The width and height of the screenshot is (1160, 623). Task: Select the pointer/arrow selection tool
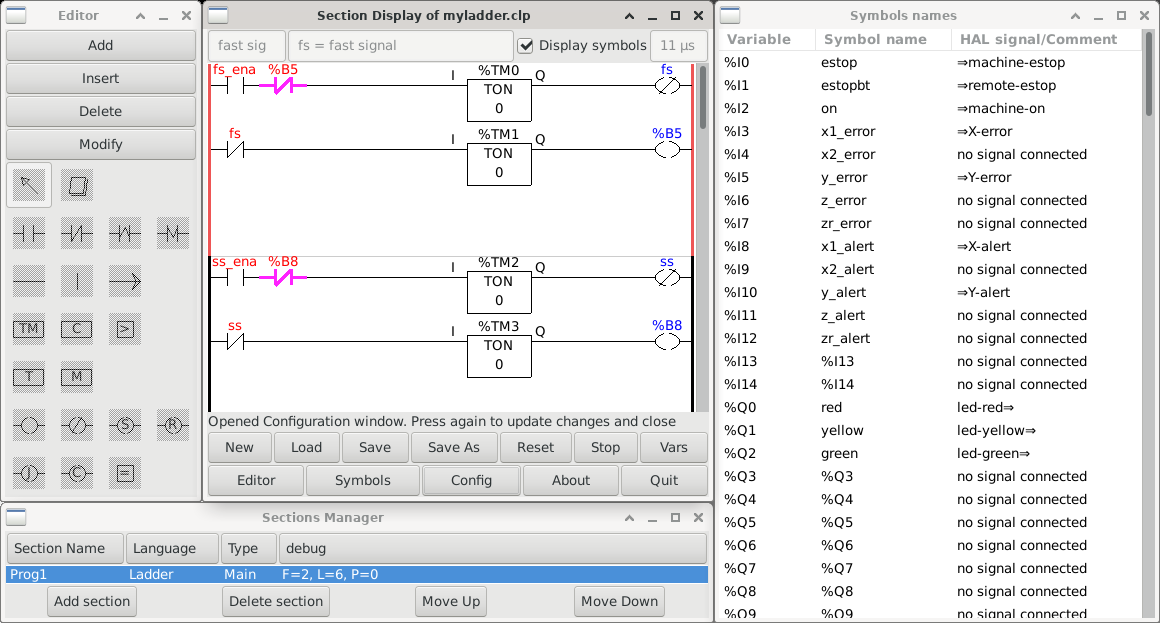coord(29,184)
